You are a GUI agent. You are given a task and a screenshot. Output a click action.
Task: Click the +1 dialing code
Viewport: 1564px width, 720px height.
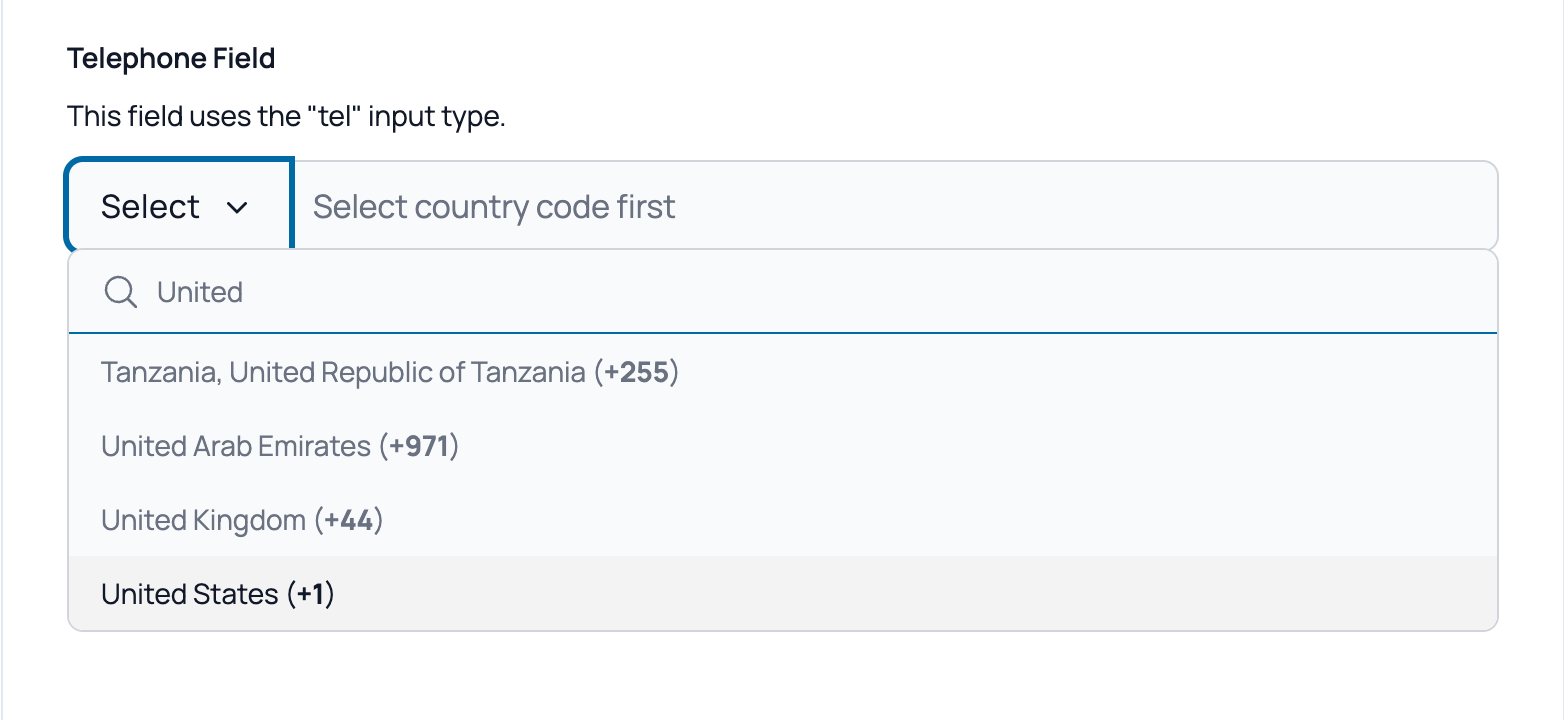coord(310,594)
